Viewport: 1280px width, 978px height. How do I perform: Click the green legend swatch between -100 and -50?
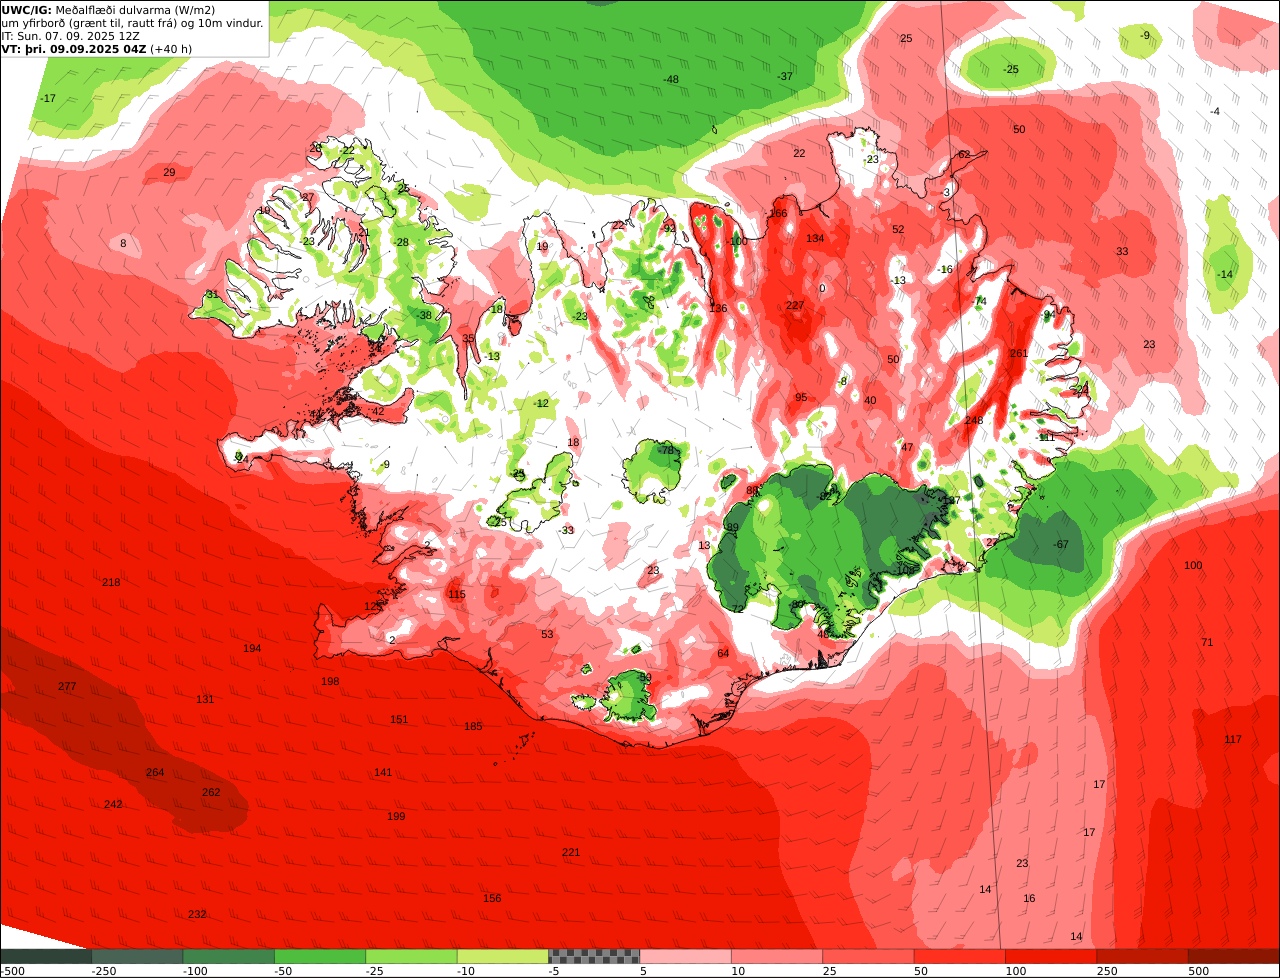(x=229, y=956)
